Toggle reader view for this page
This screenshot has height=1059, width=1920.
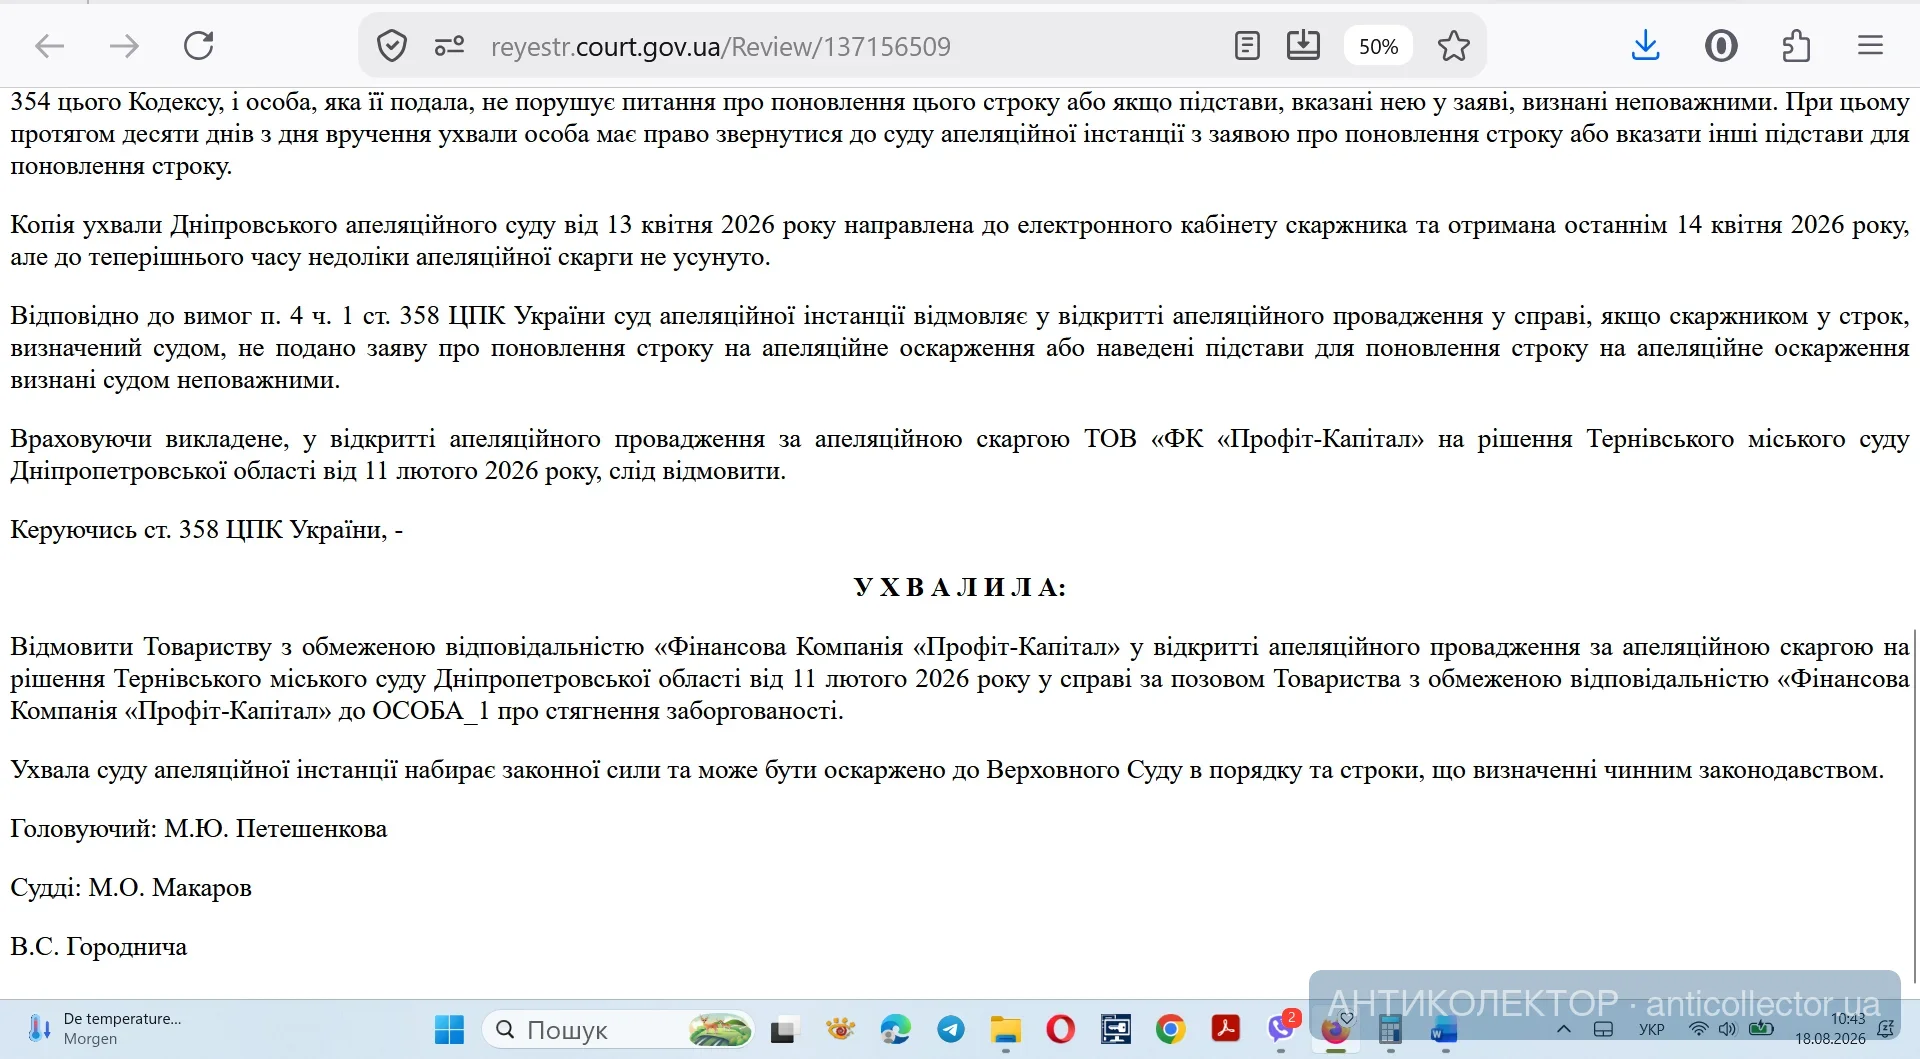click(1247, 46)
